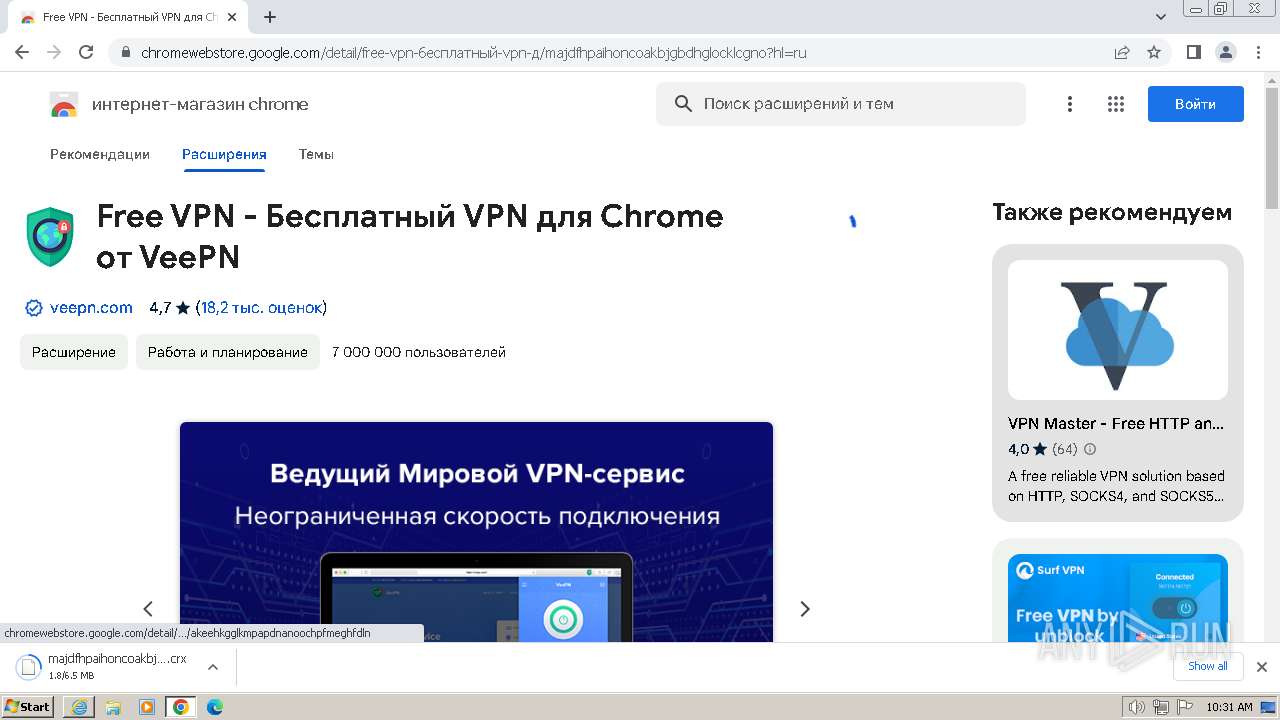
Task: Switch to the Рекомендации tab
Action: tap(100, 154)
